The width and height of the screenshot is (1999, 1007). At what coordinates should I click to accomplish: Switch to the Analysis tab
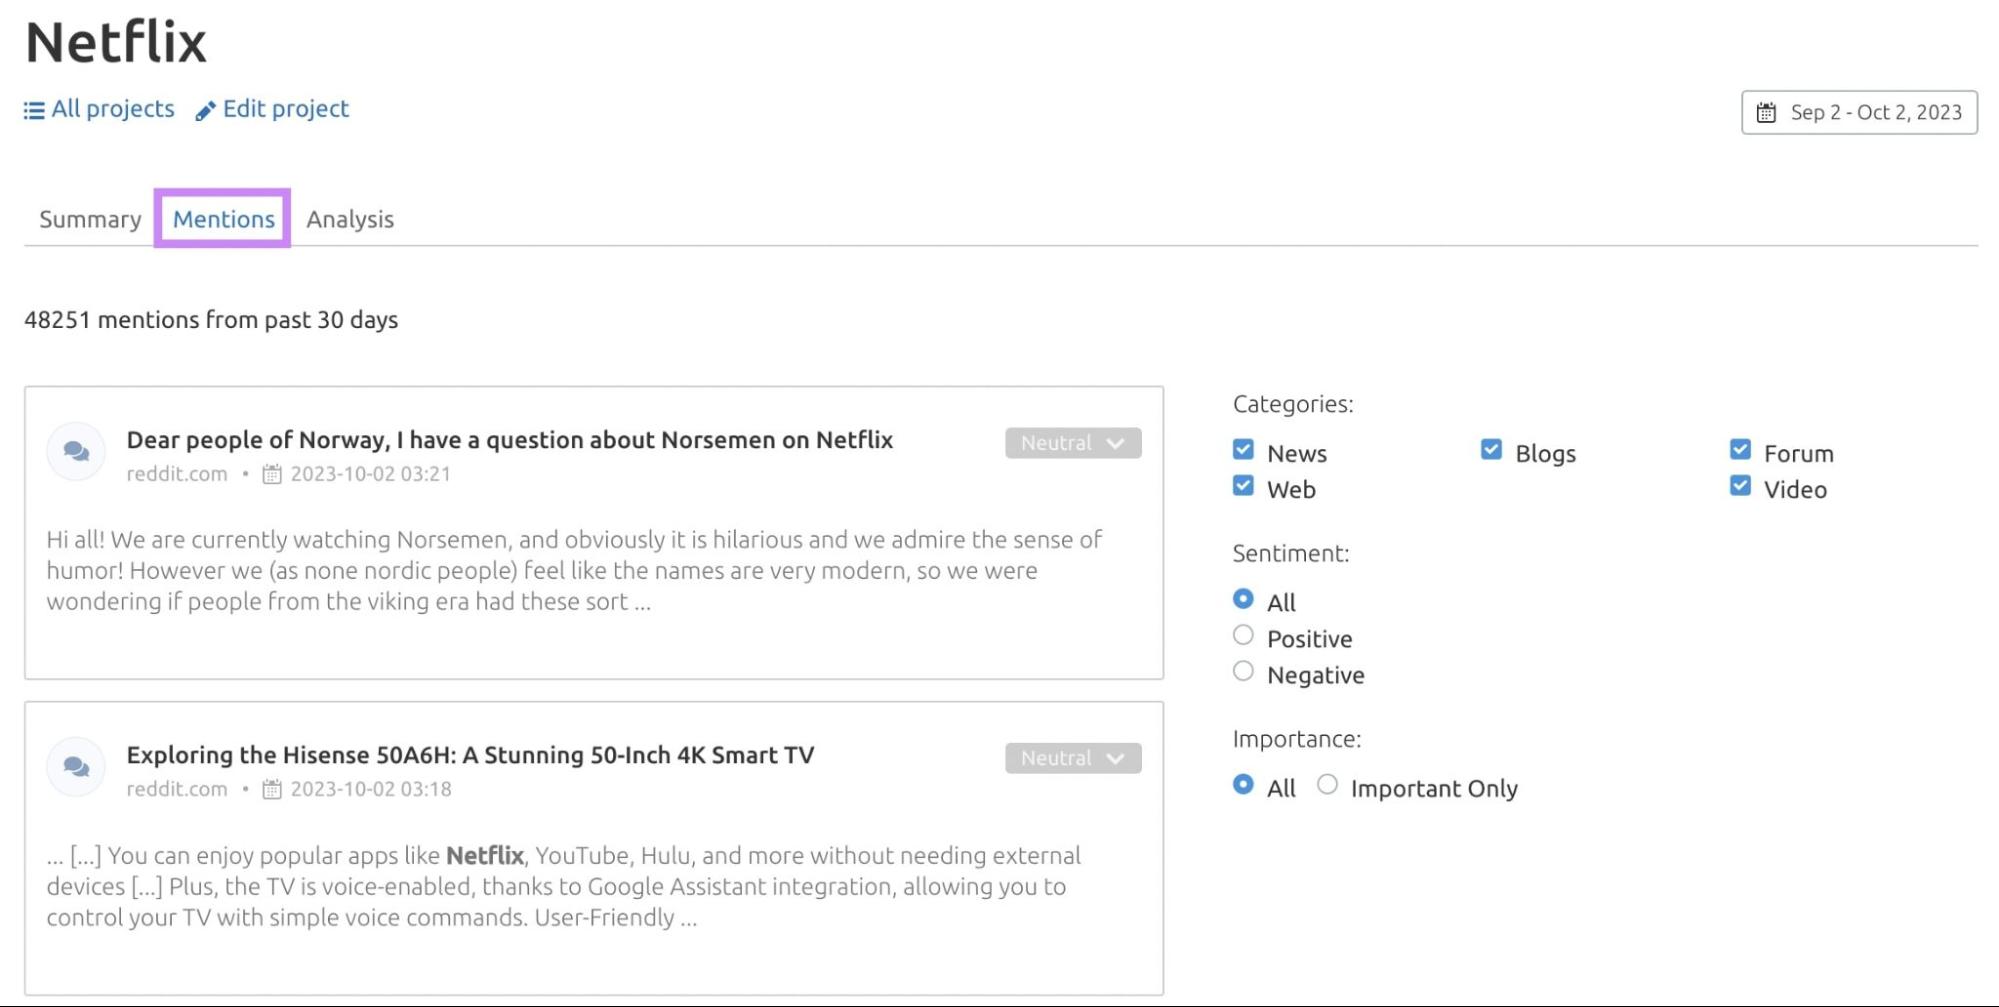pos(350,219)
